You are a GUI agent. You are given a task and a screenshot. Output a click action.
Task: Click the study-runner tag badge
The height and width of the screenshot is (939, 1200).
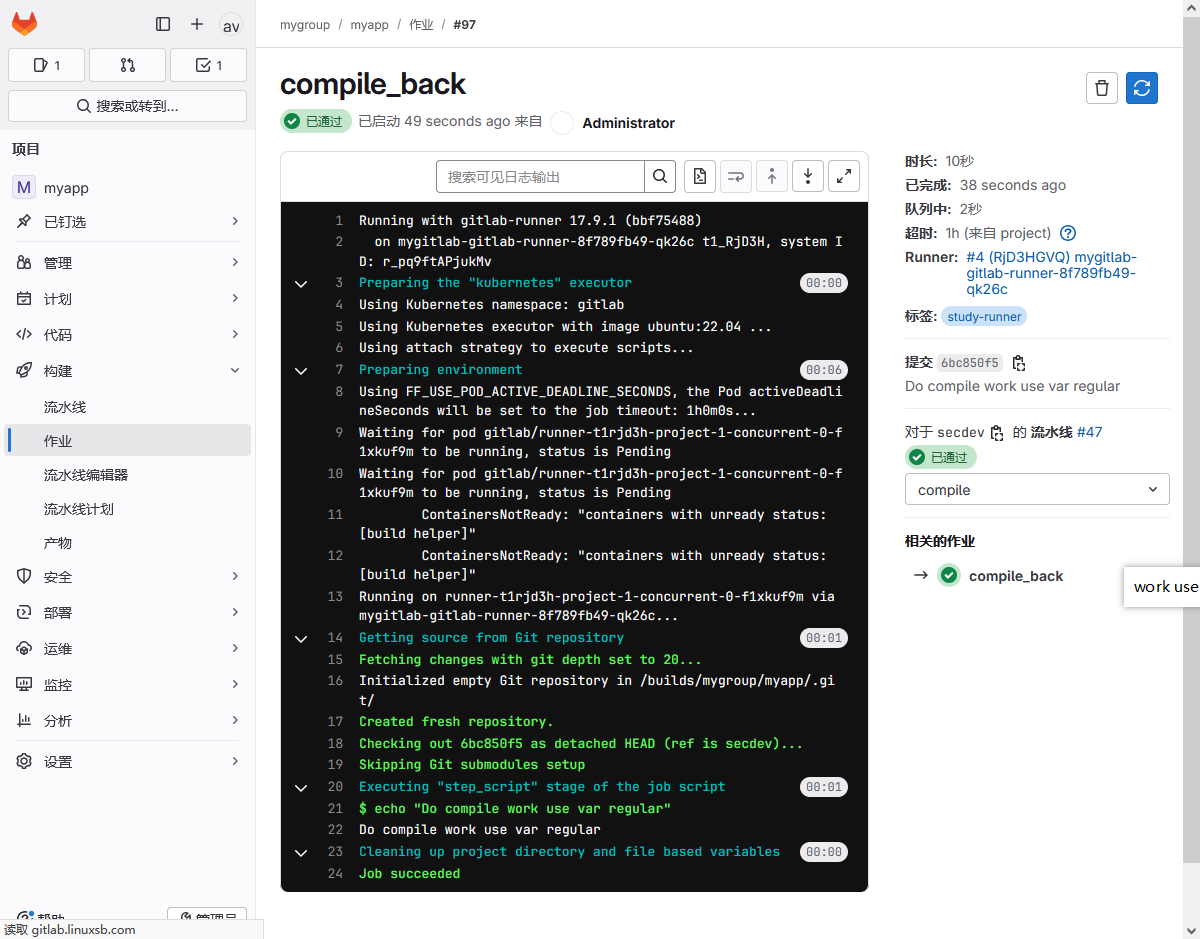(x=984, y=317)
